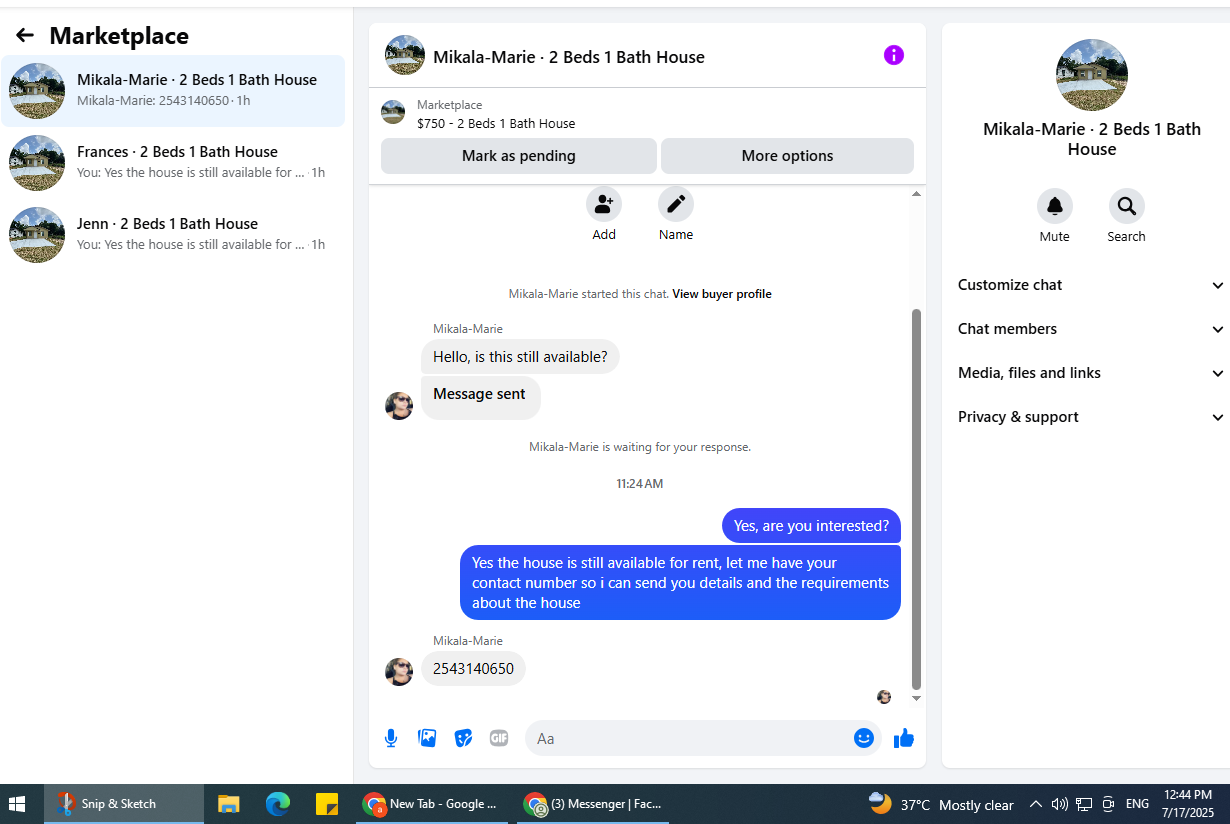Open File Explorer from taskbar
Viewport: 1230px width, 824px height.
pos(229,804)
